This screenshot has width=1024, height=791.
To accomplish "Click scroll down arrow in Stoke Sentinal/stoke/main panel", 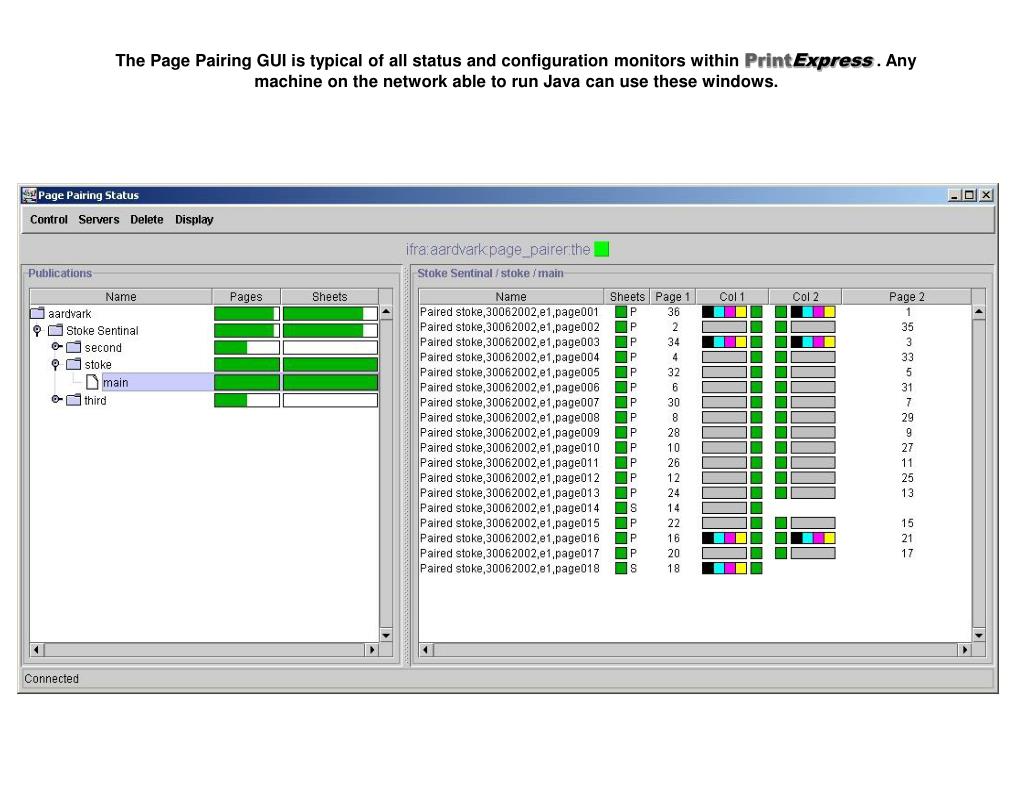I will pyautogui.click(x=978, y=635).
